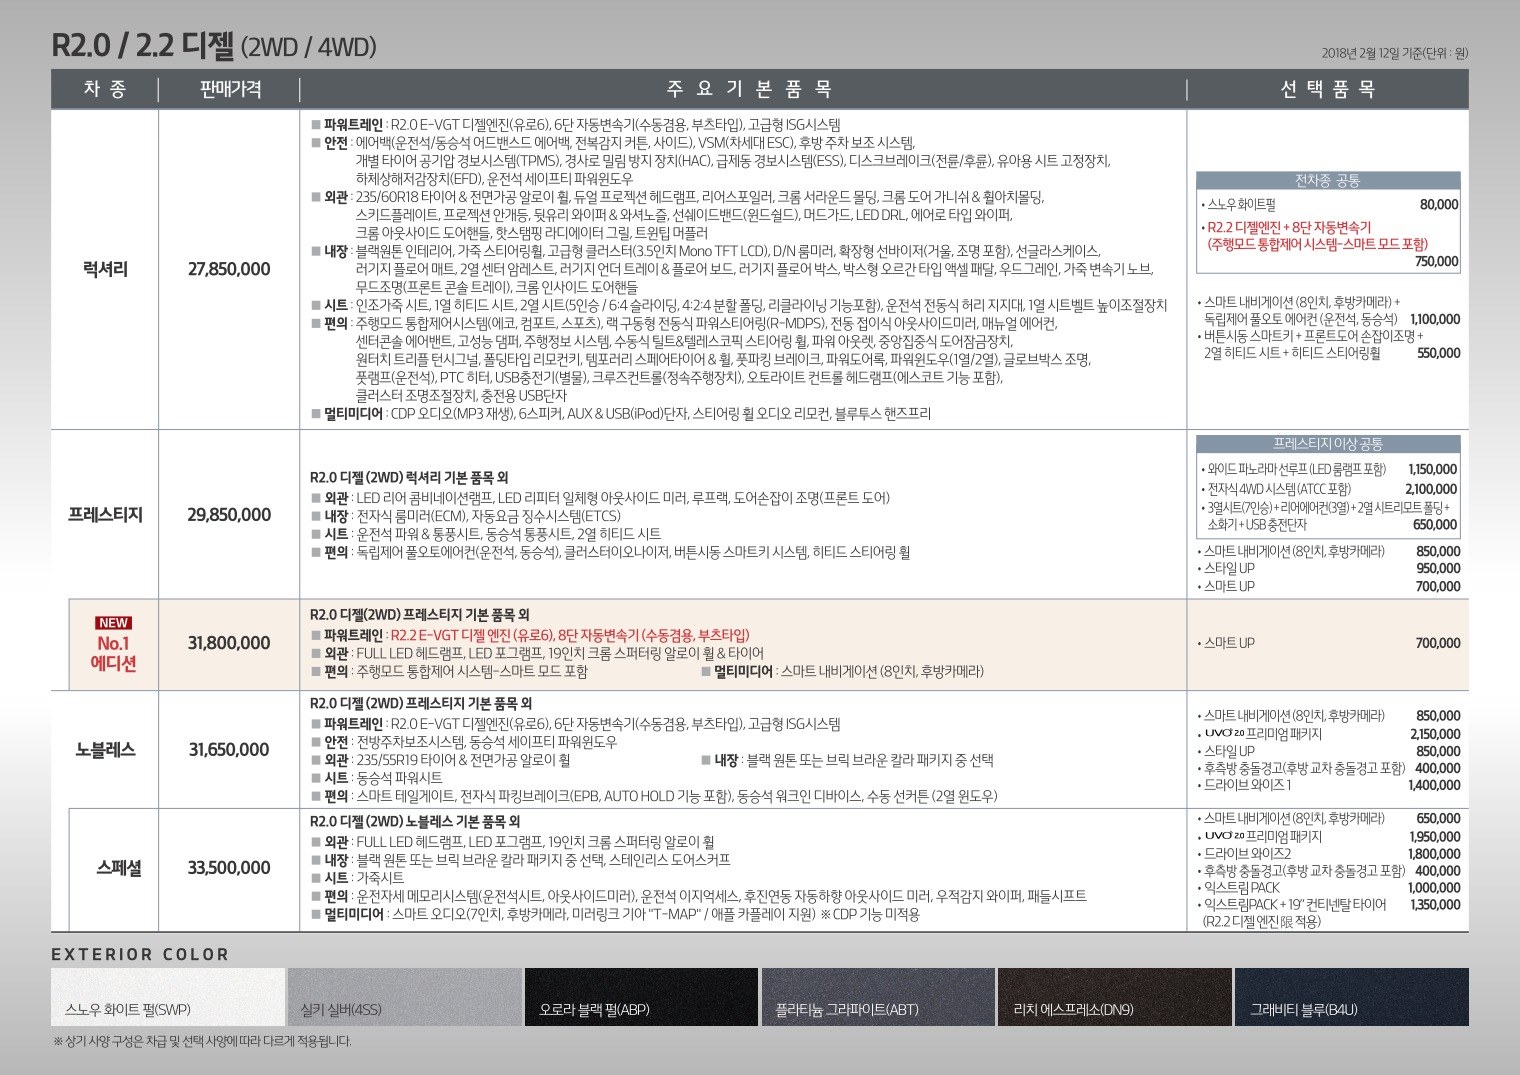Image resolution: width=1520 pixels, height=1075 pixels.
Task: Pick the 오로라 블랙 펄(ABP) swatch
Action: tap(640, 996)
